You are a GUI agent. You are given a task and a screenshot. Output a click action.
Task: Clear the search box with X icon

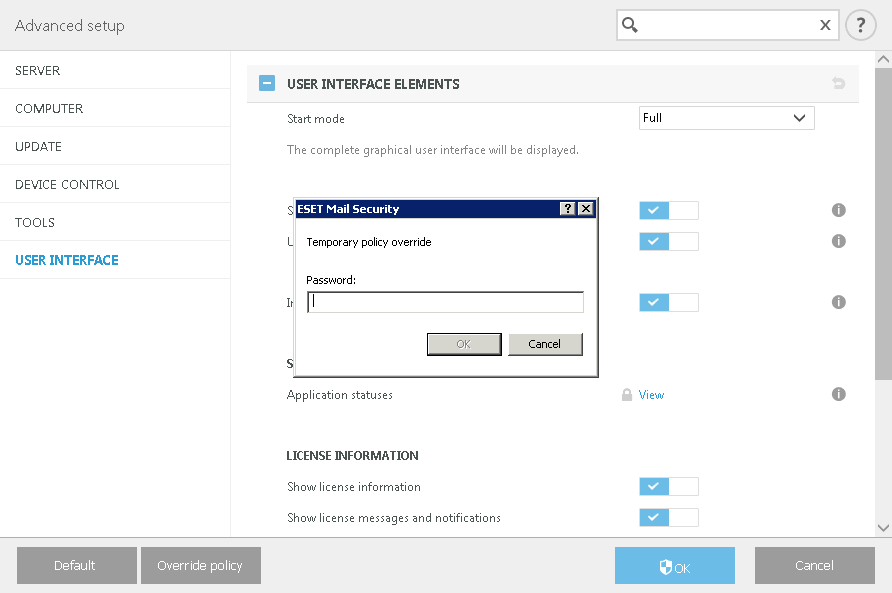coord(825,25)
